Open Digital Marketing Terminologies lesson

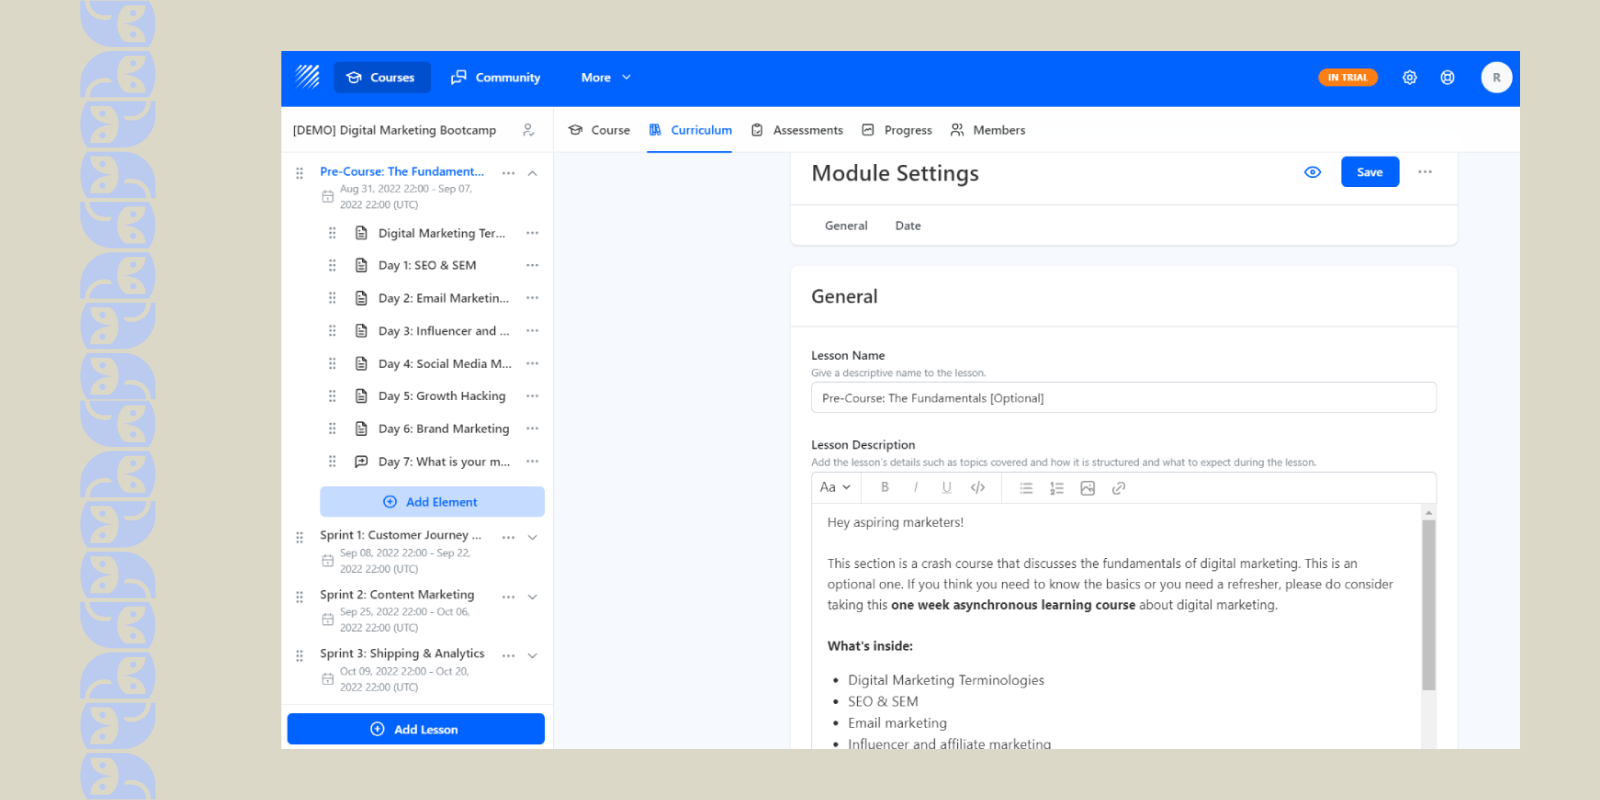tap(442, 233)
